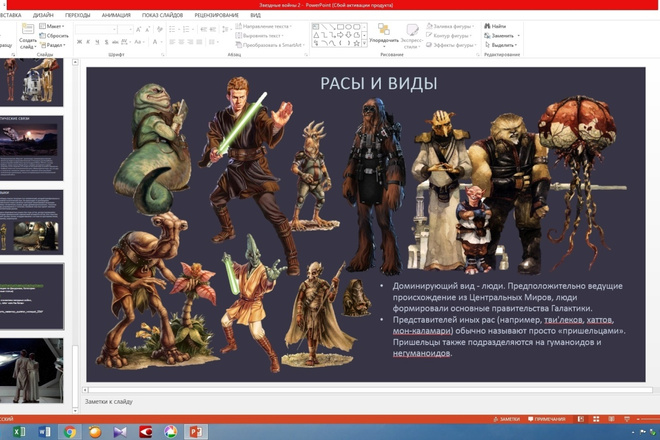The height and width of the screenshot is (440, 660).
Task: Open Выделить select dropdown
Action: (500, 45)
